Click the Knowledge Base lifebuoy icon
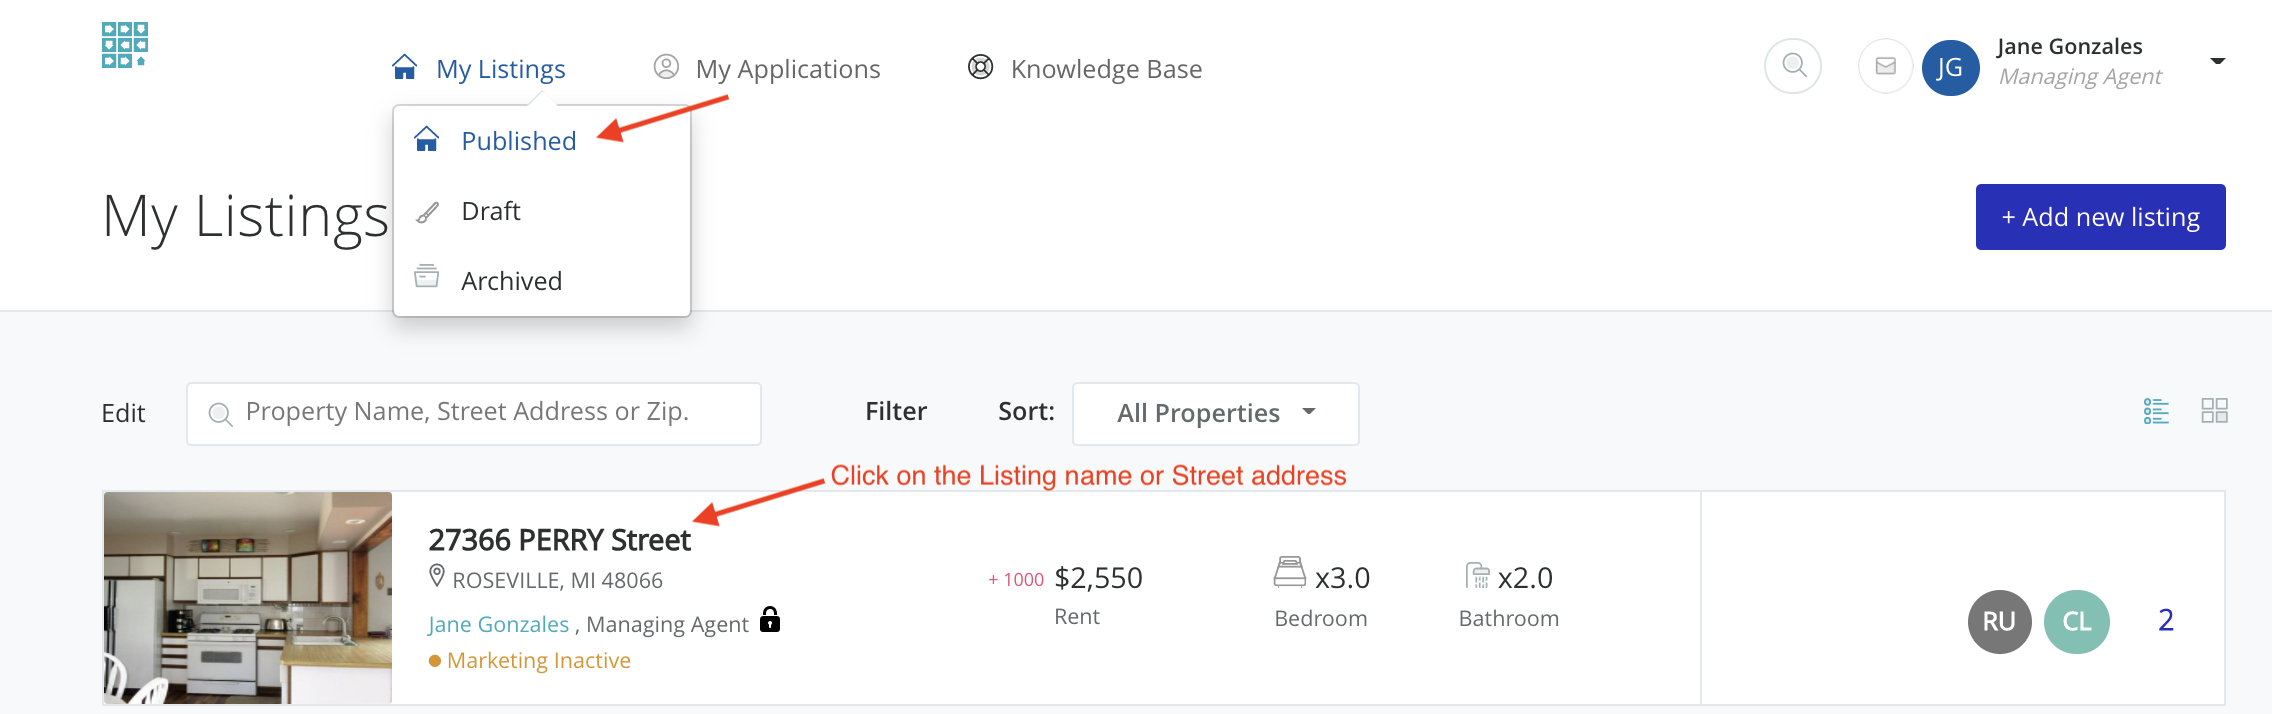 980,68
